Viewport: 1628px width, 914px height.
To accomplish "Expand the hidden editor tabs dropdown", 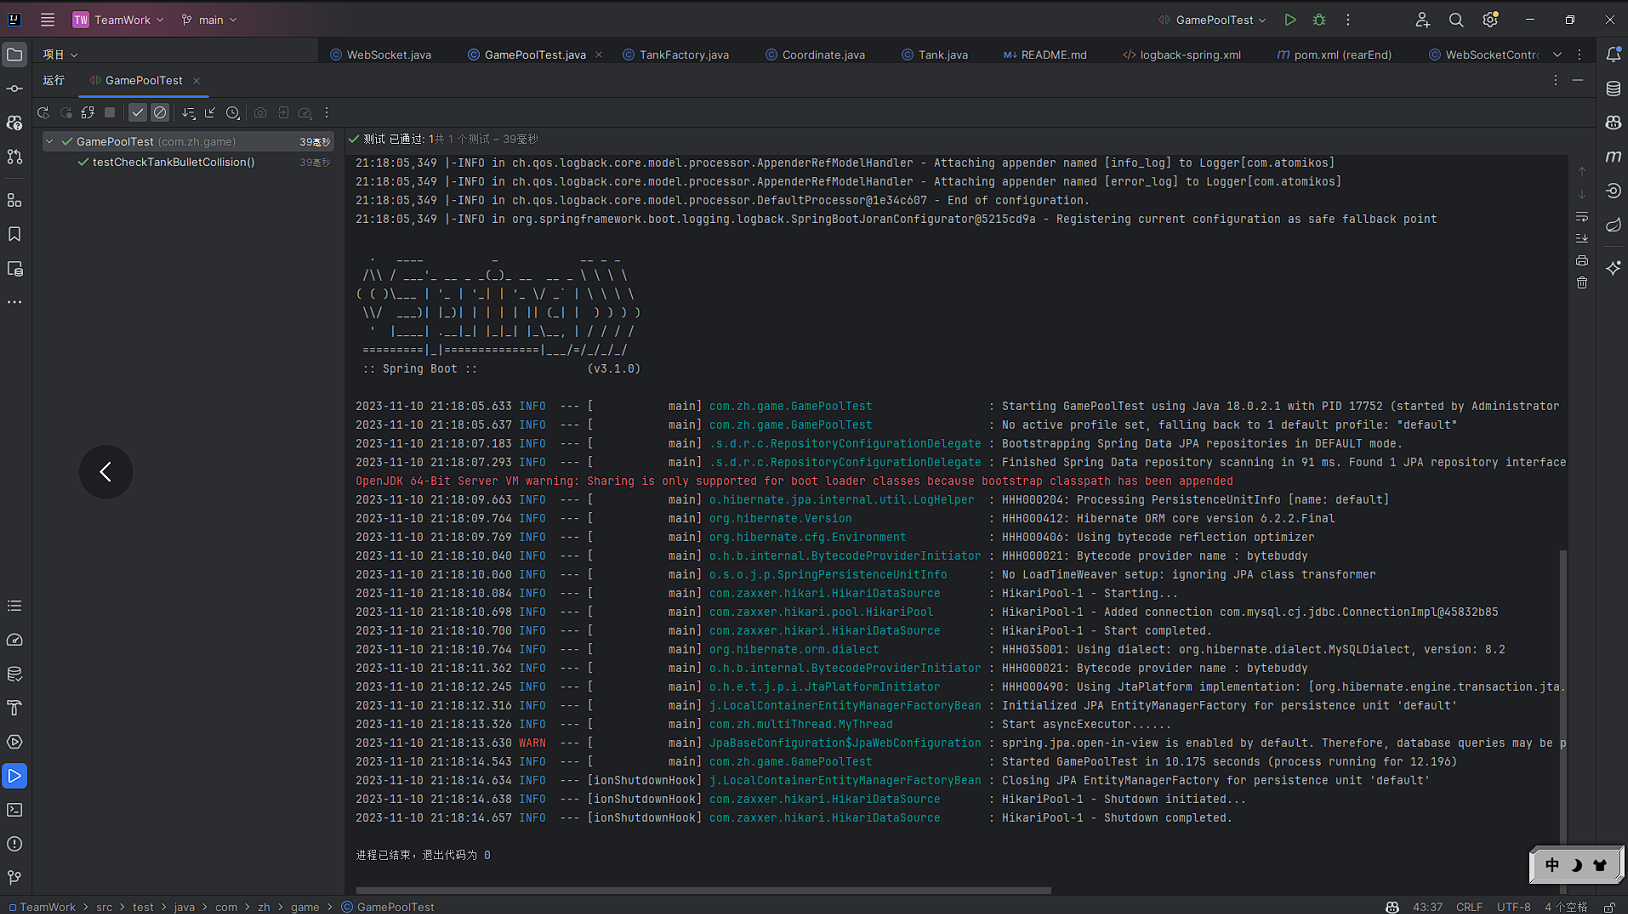I will tap(1557, 55).
